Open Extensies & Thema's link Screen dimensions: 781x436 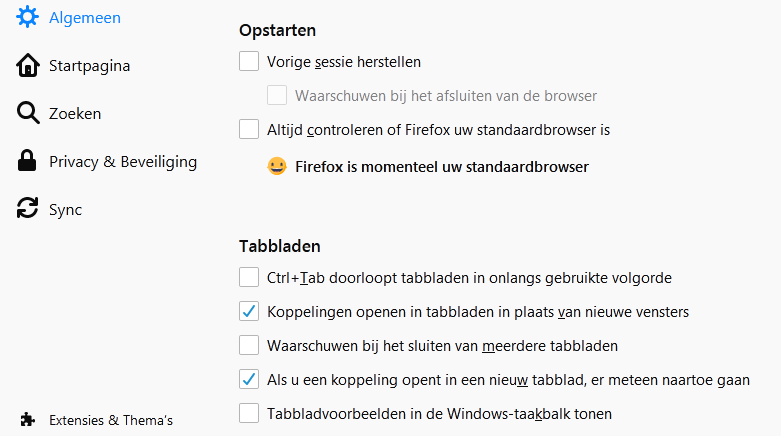point(111,420)
